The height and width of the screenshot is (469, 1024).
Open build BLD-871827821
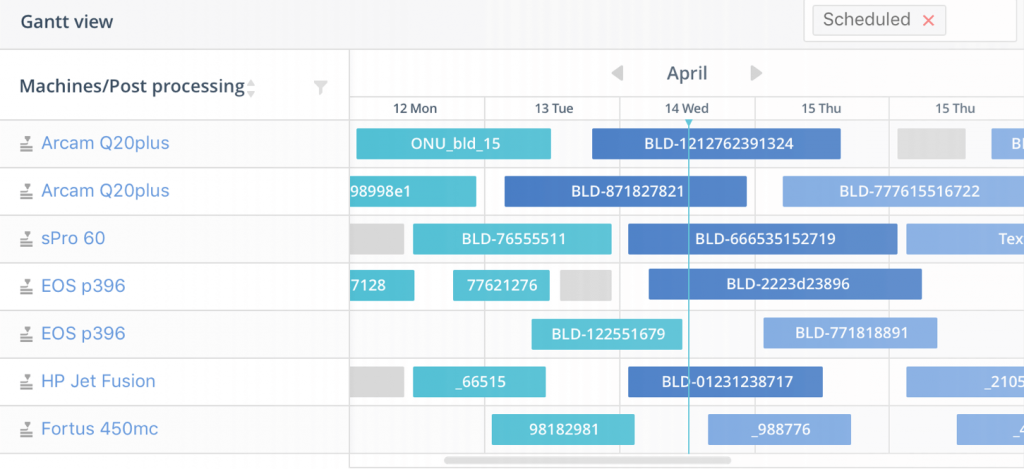coord(625,191)
